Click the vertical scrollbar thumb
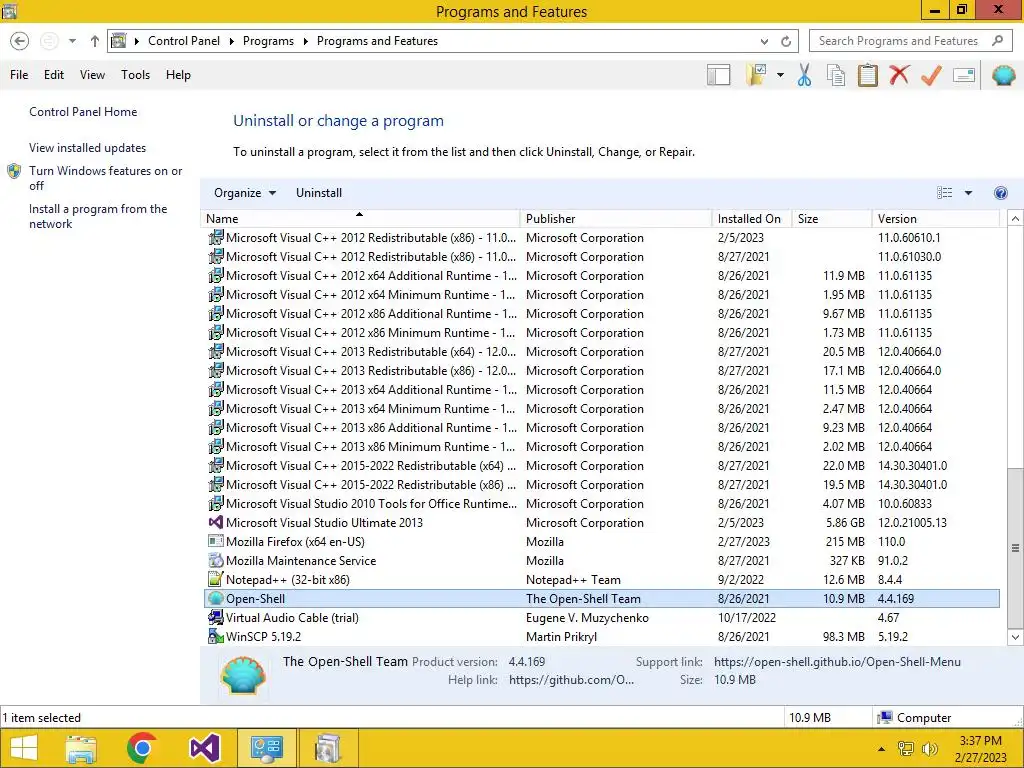1024x768 pixels. (x=1015, y=547)
